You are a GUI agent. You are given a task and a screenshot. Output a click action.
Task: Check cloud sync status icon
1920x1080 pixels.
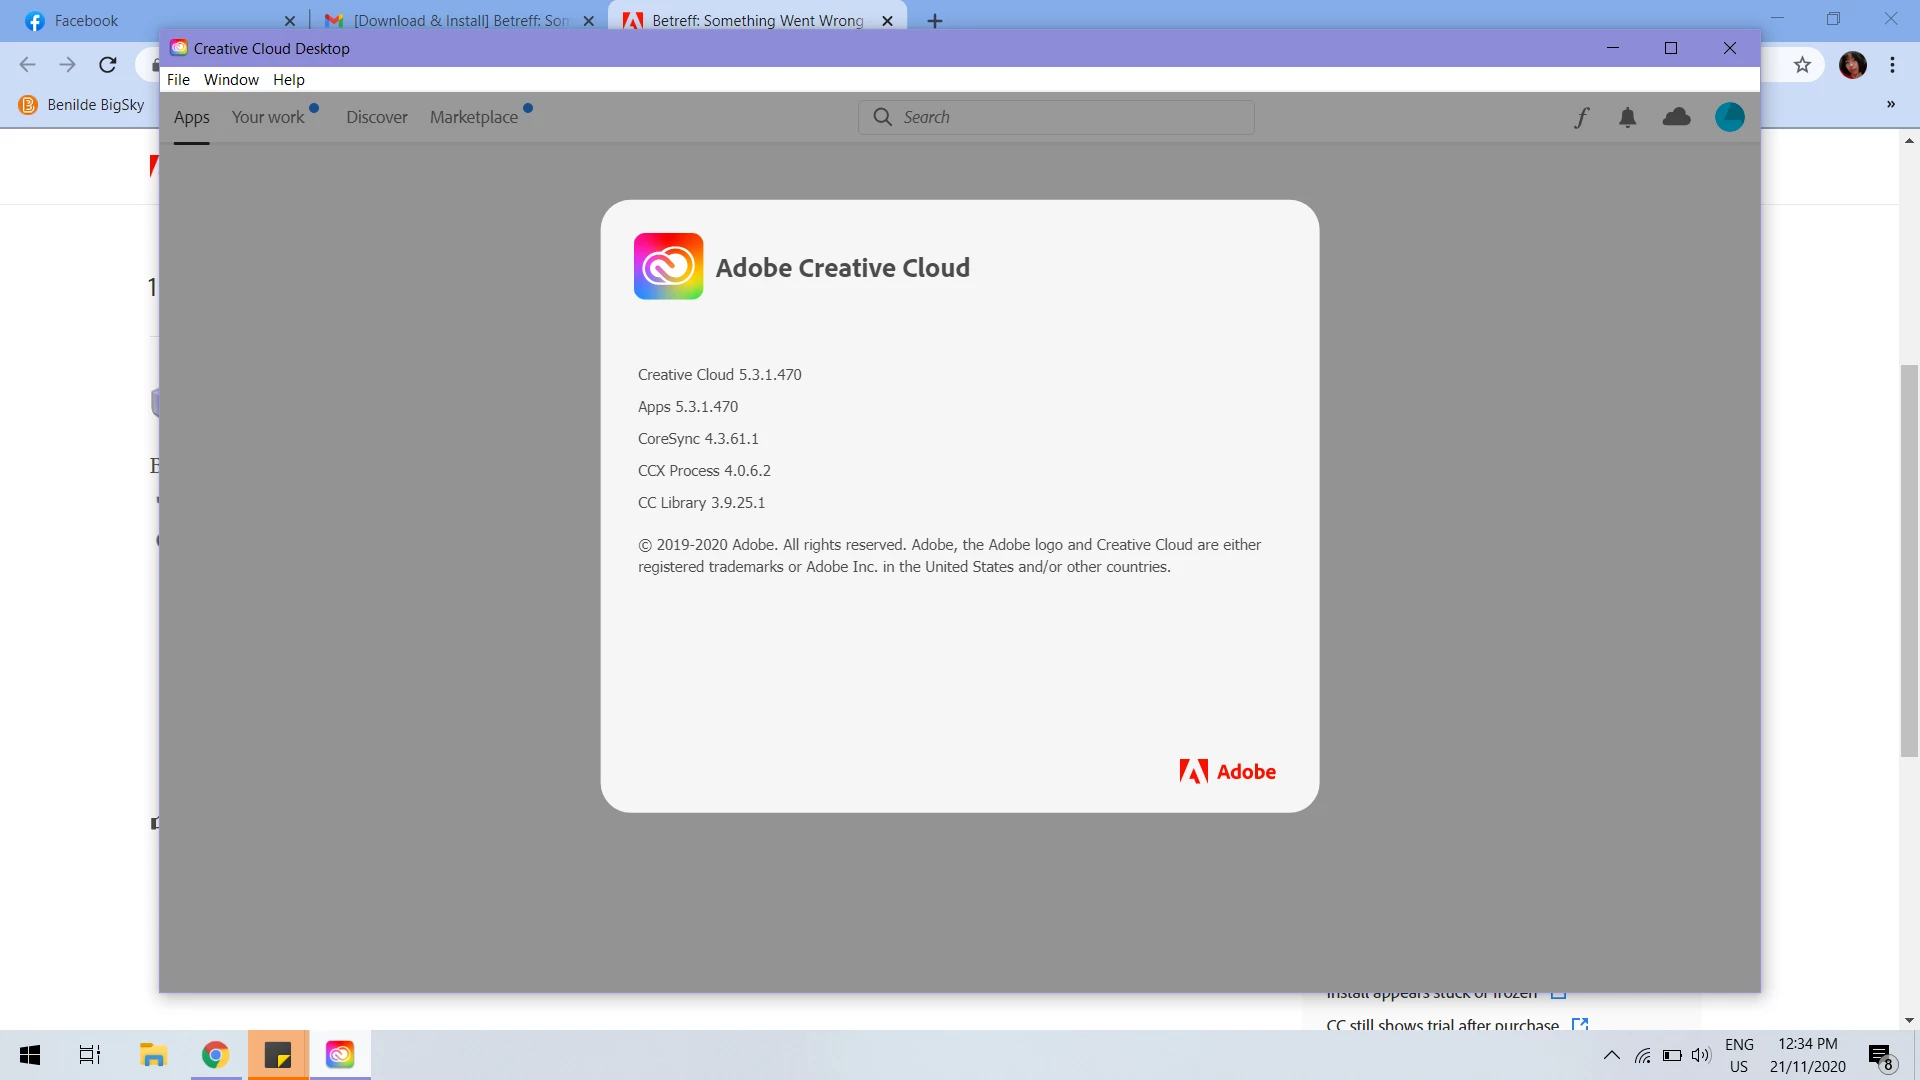[1677, 117]
